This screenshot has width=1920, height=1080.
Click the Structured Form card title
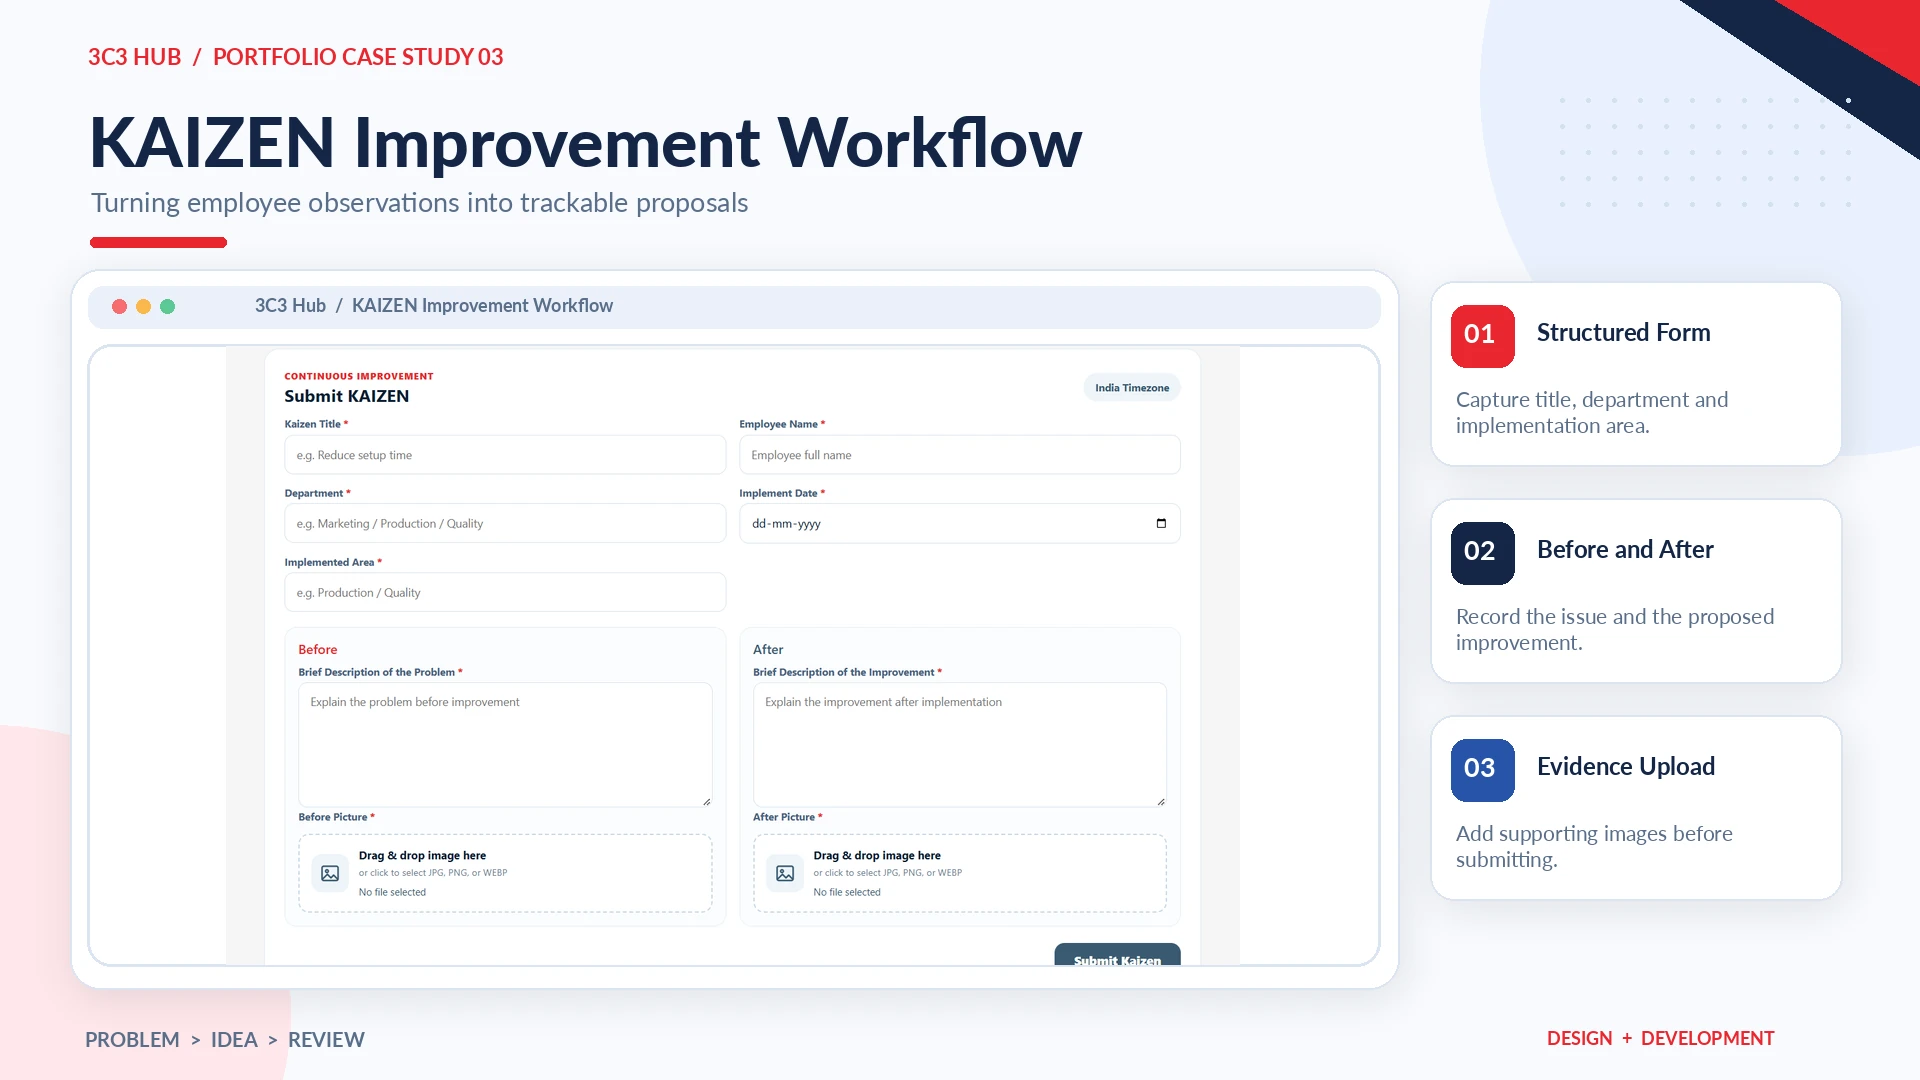point(1623,333)
